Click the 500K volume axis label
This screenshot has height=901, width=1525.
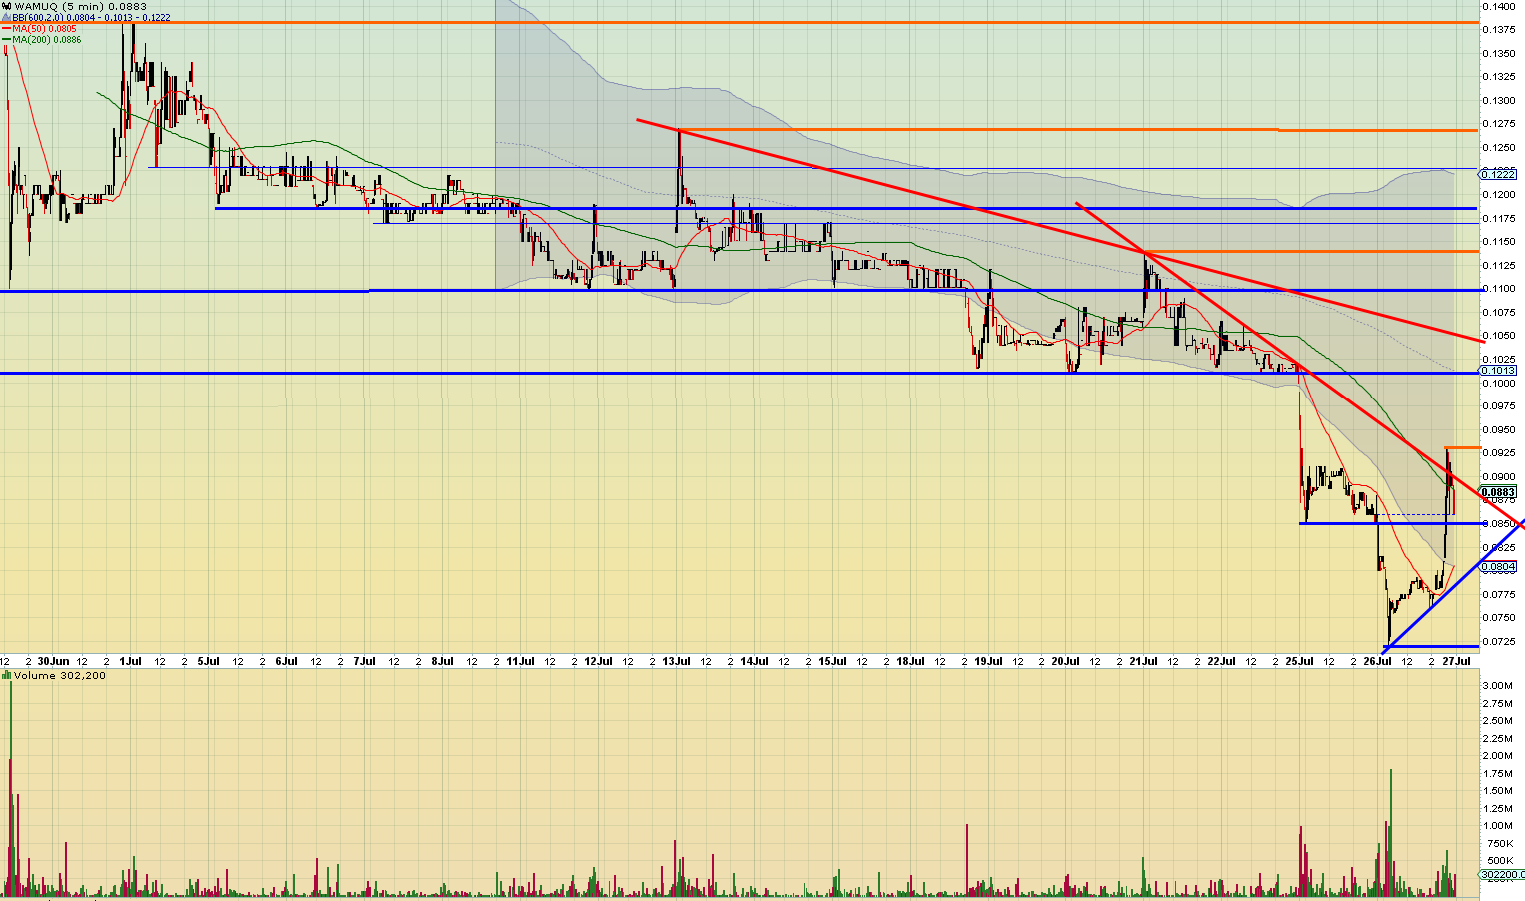tap(1500, 861)
